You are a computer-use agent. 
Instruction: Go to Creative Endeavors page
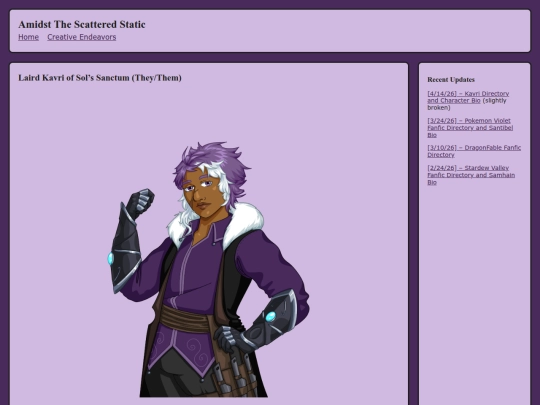[x=82, y=37]
